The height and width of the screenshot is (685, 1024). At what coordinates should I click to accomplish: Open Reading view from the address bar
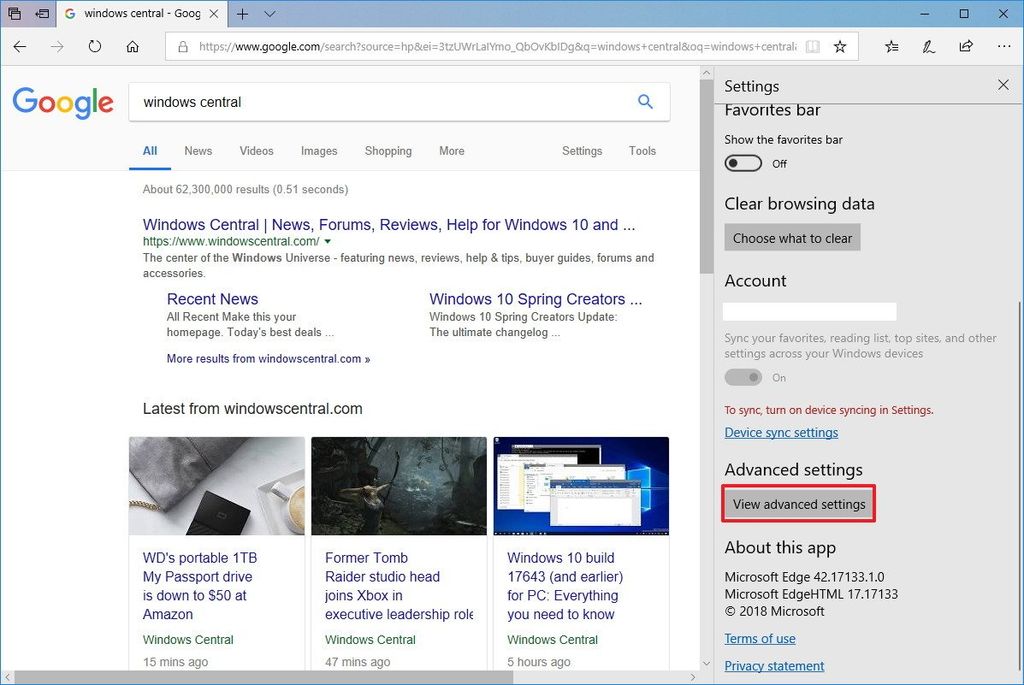[813, 46]
